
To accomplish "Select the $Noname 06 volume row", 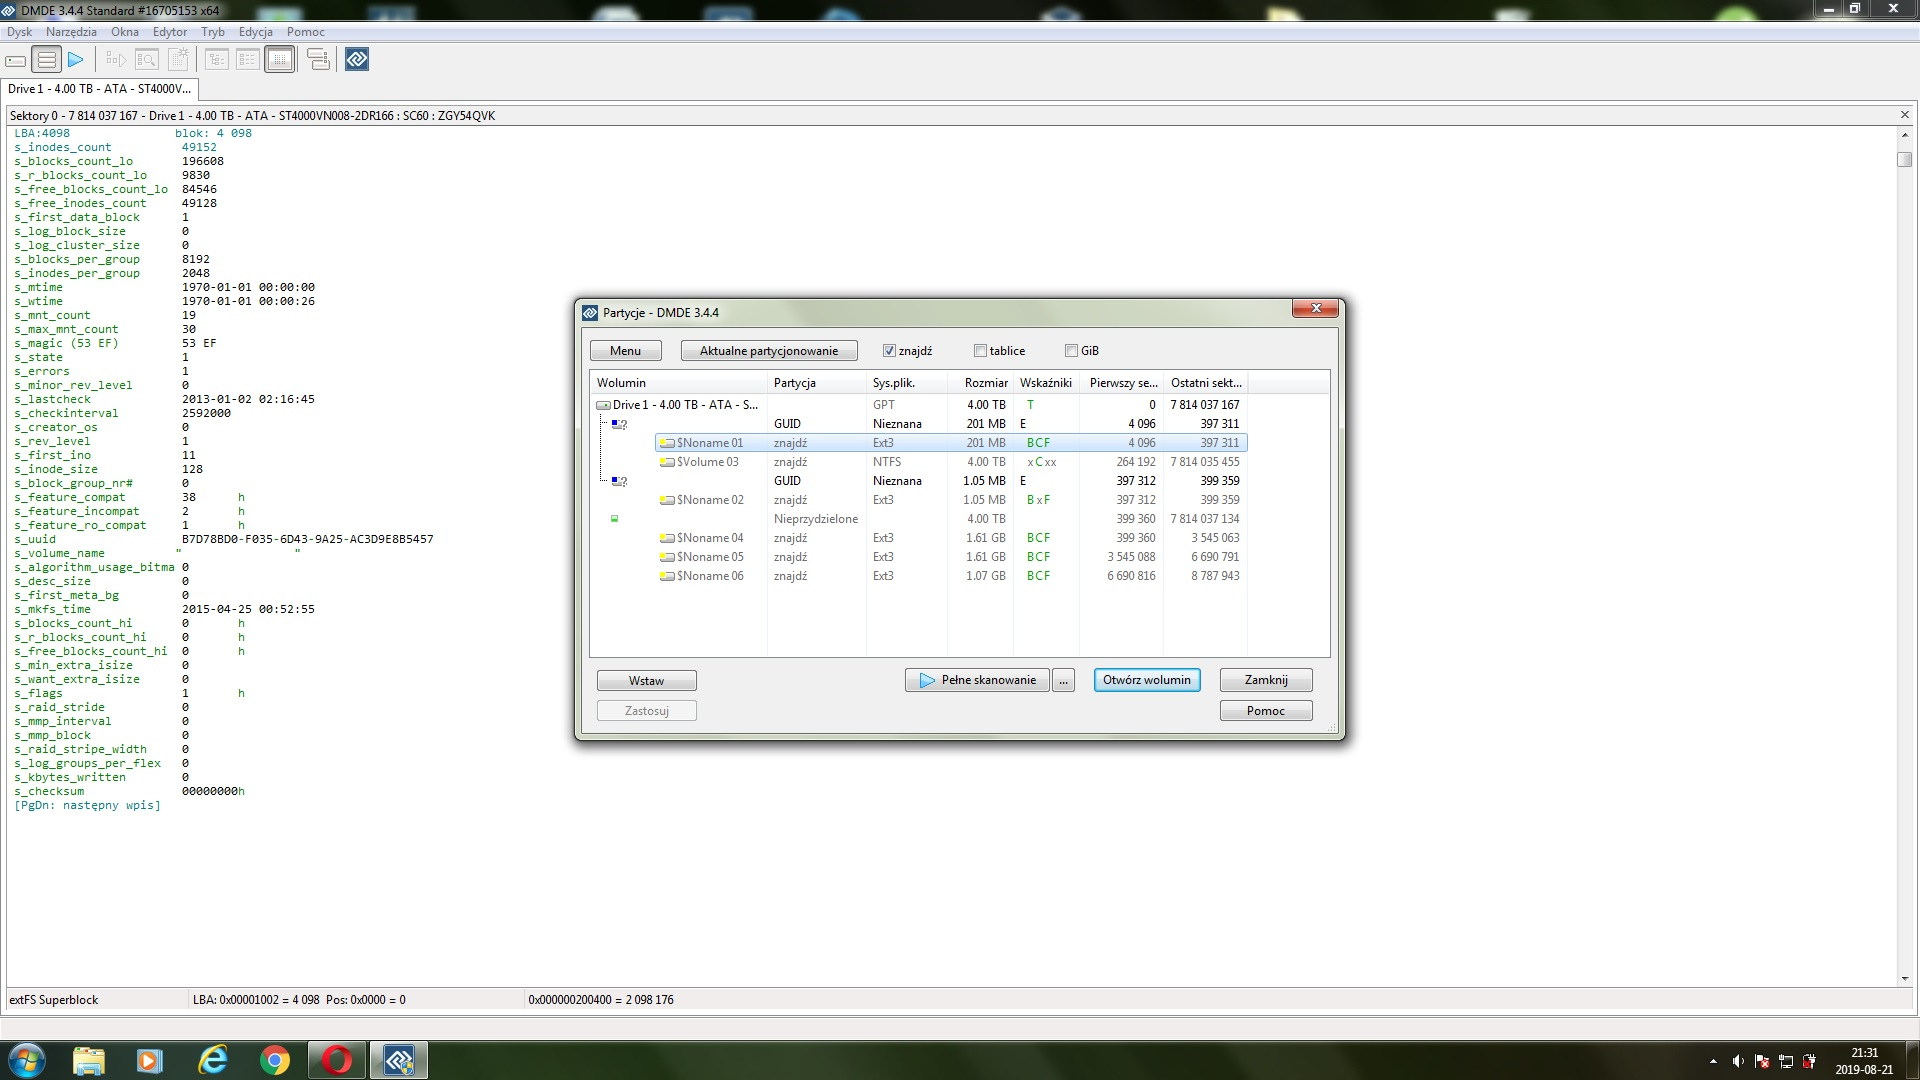I will [950, 576].
